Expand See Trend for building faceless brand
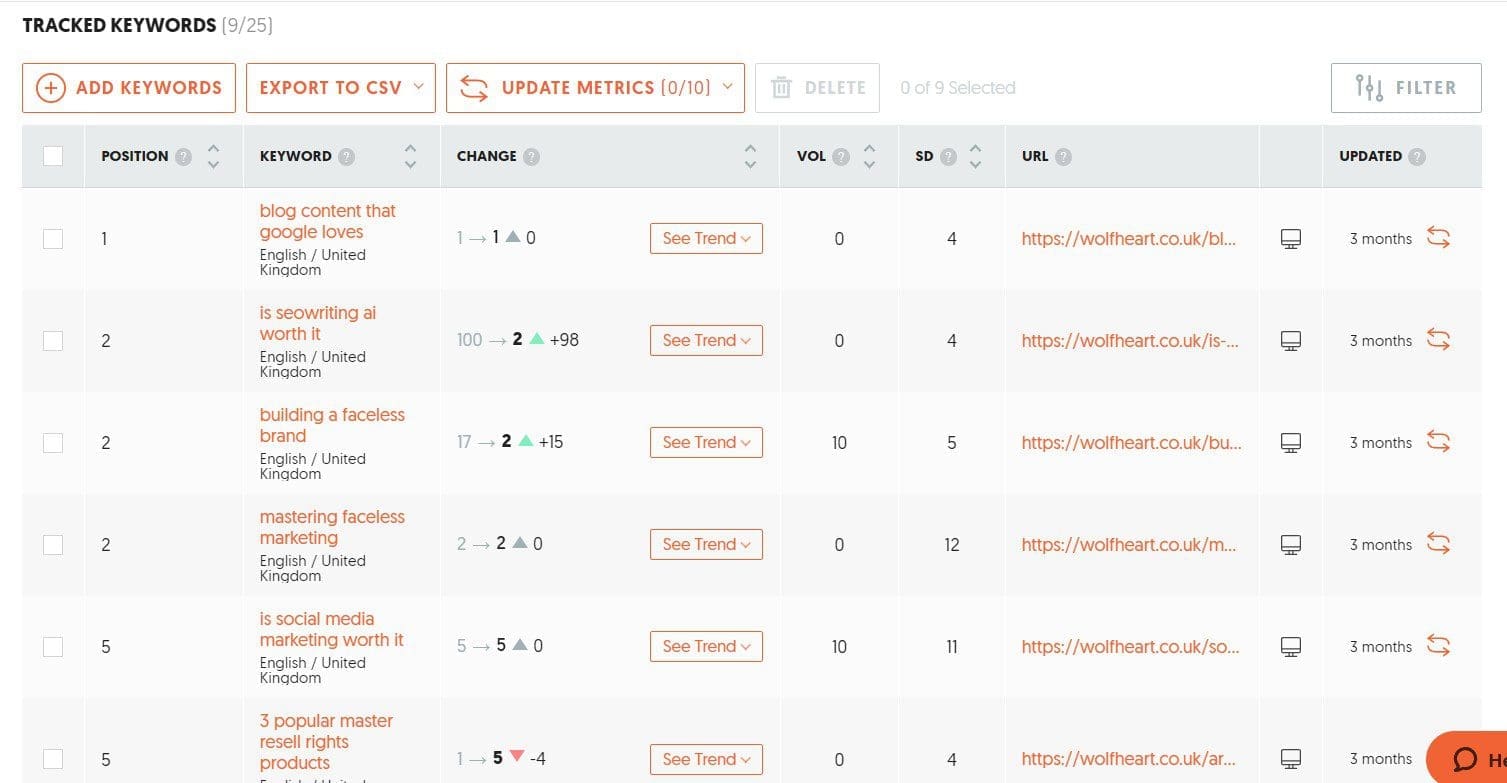 tap(706, 442)
